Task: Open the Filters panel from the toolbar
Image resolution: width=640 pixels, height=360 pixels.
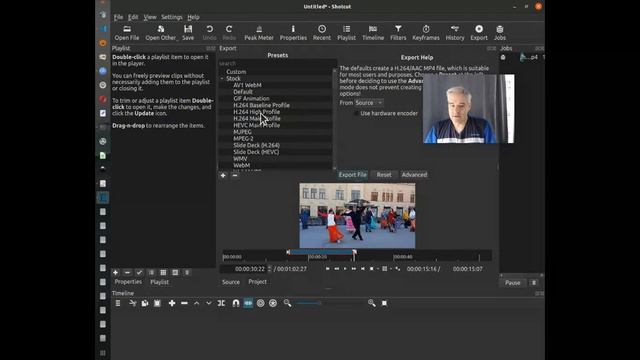Action: tap(398, 33)
